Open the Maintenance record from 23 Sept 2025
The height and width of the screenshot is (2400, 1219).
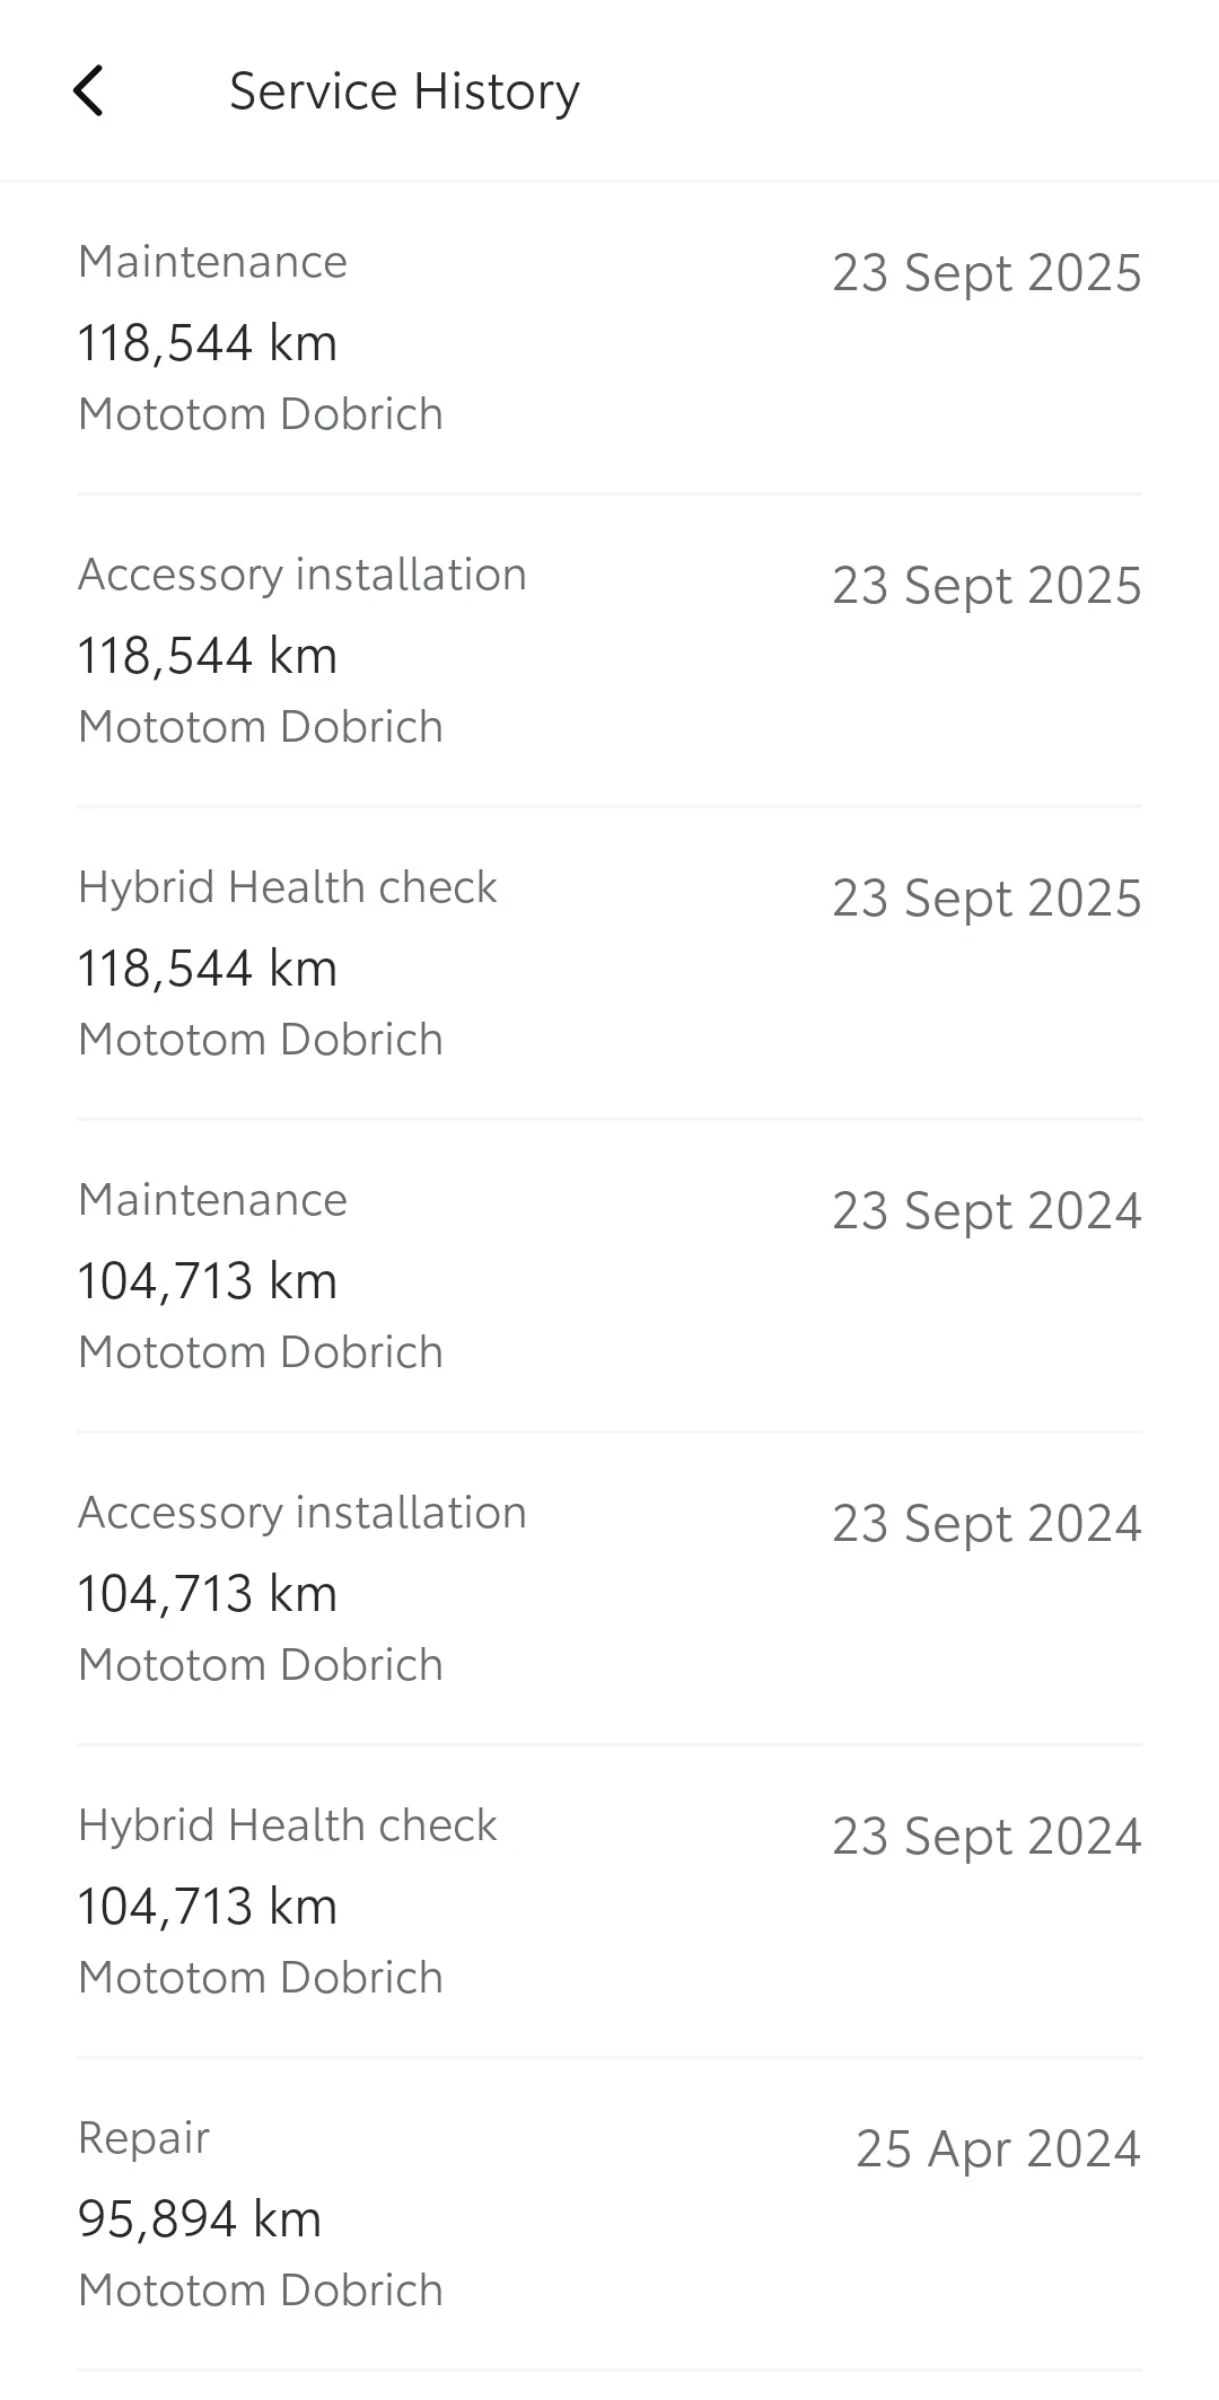[213, 262]
